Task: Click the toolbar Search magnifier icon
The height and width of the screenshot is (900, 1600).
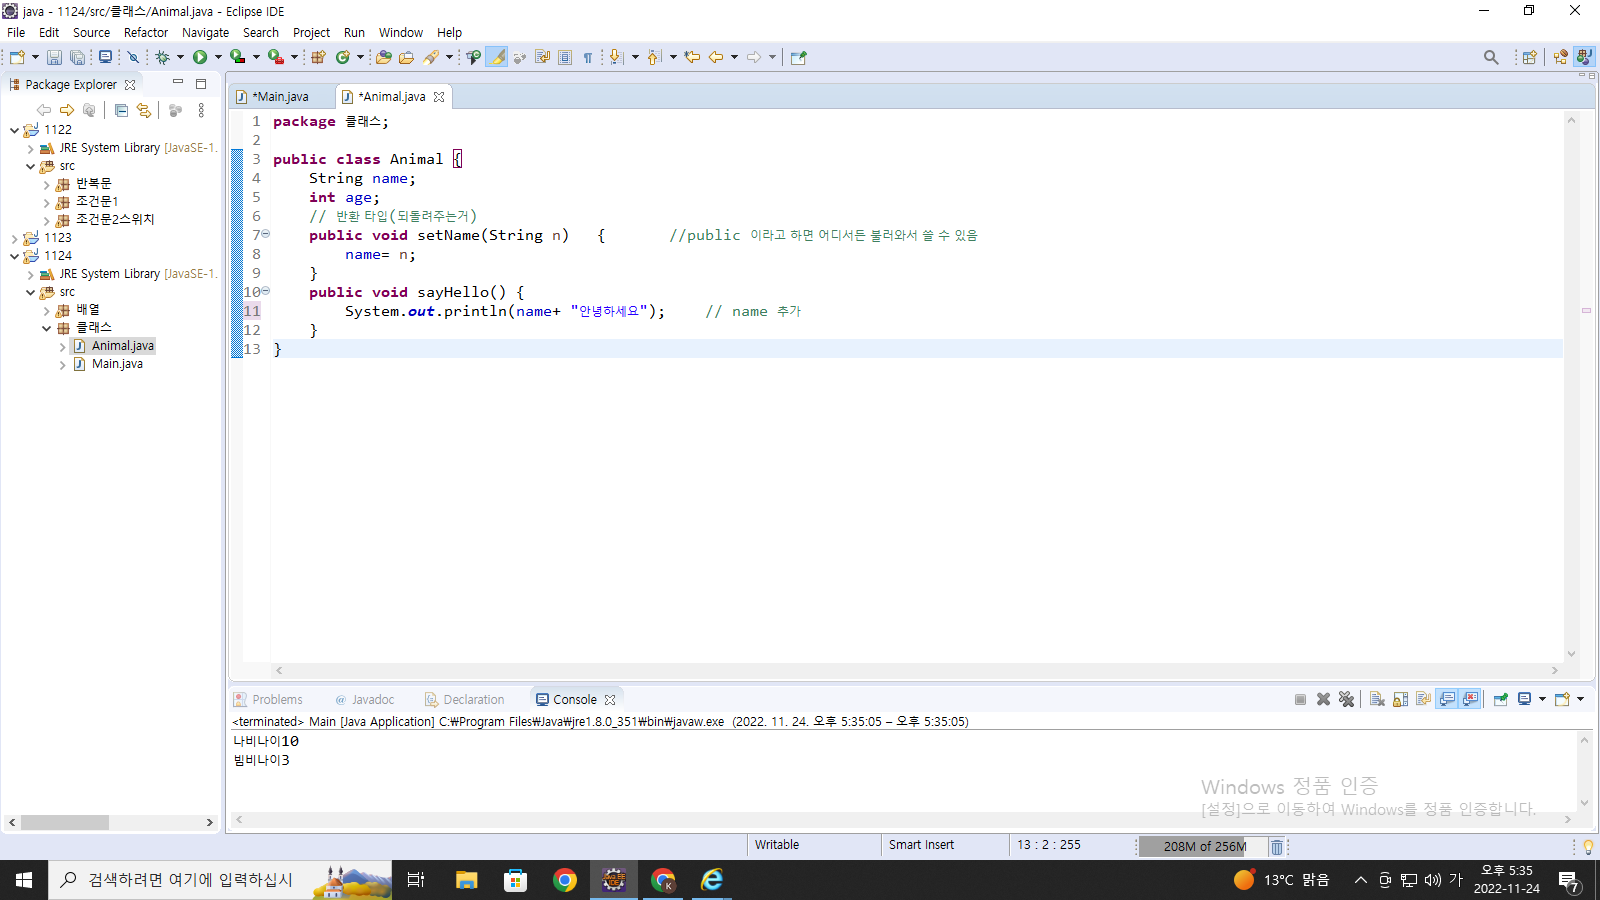Action: click(x=1491, y=57)
